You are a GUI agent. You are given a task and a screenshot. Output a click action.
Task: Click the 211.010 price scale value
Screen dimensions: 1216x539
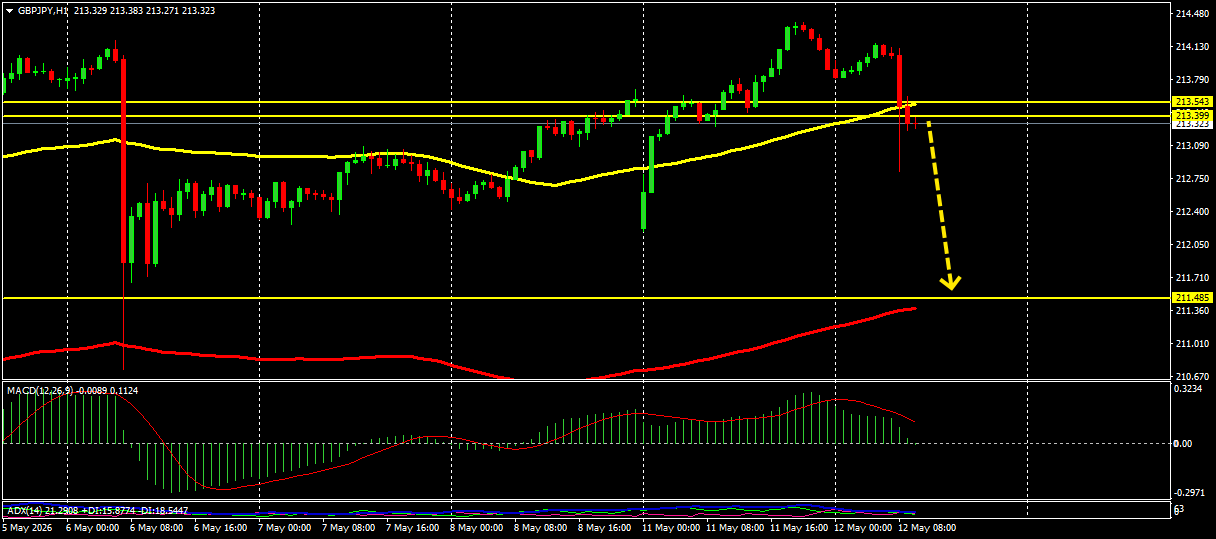1194,344
